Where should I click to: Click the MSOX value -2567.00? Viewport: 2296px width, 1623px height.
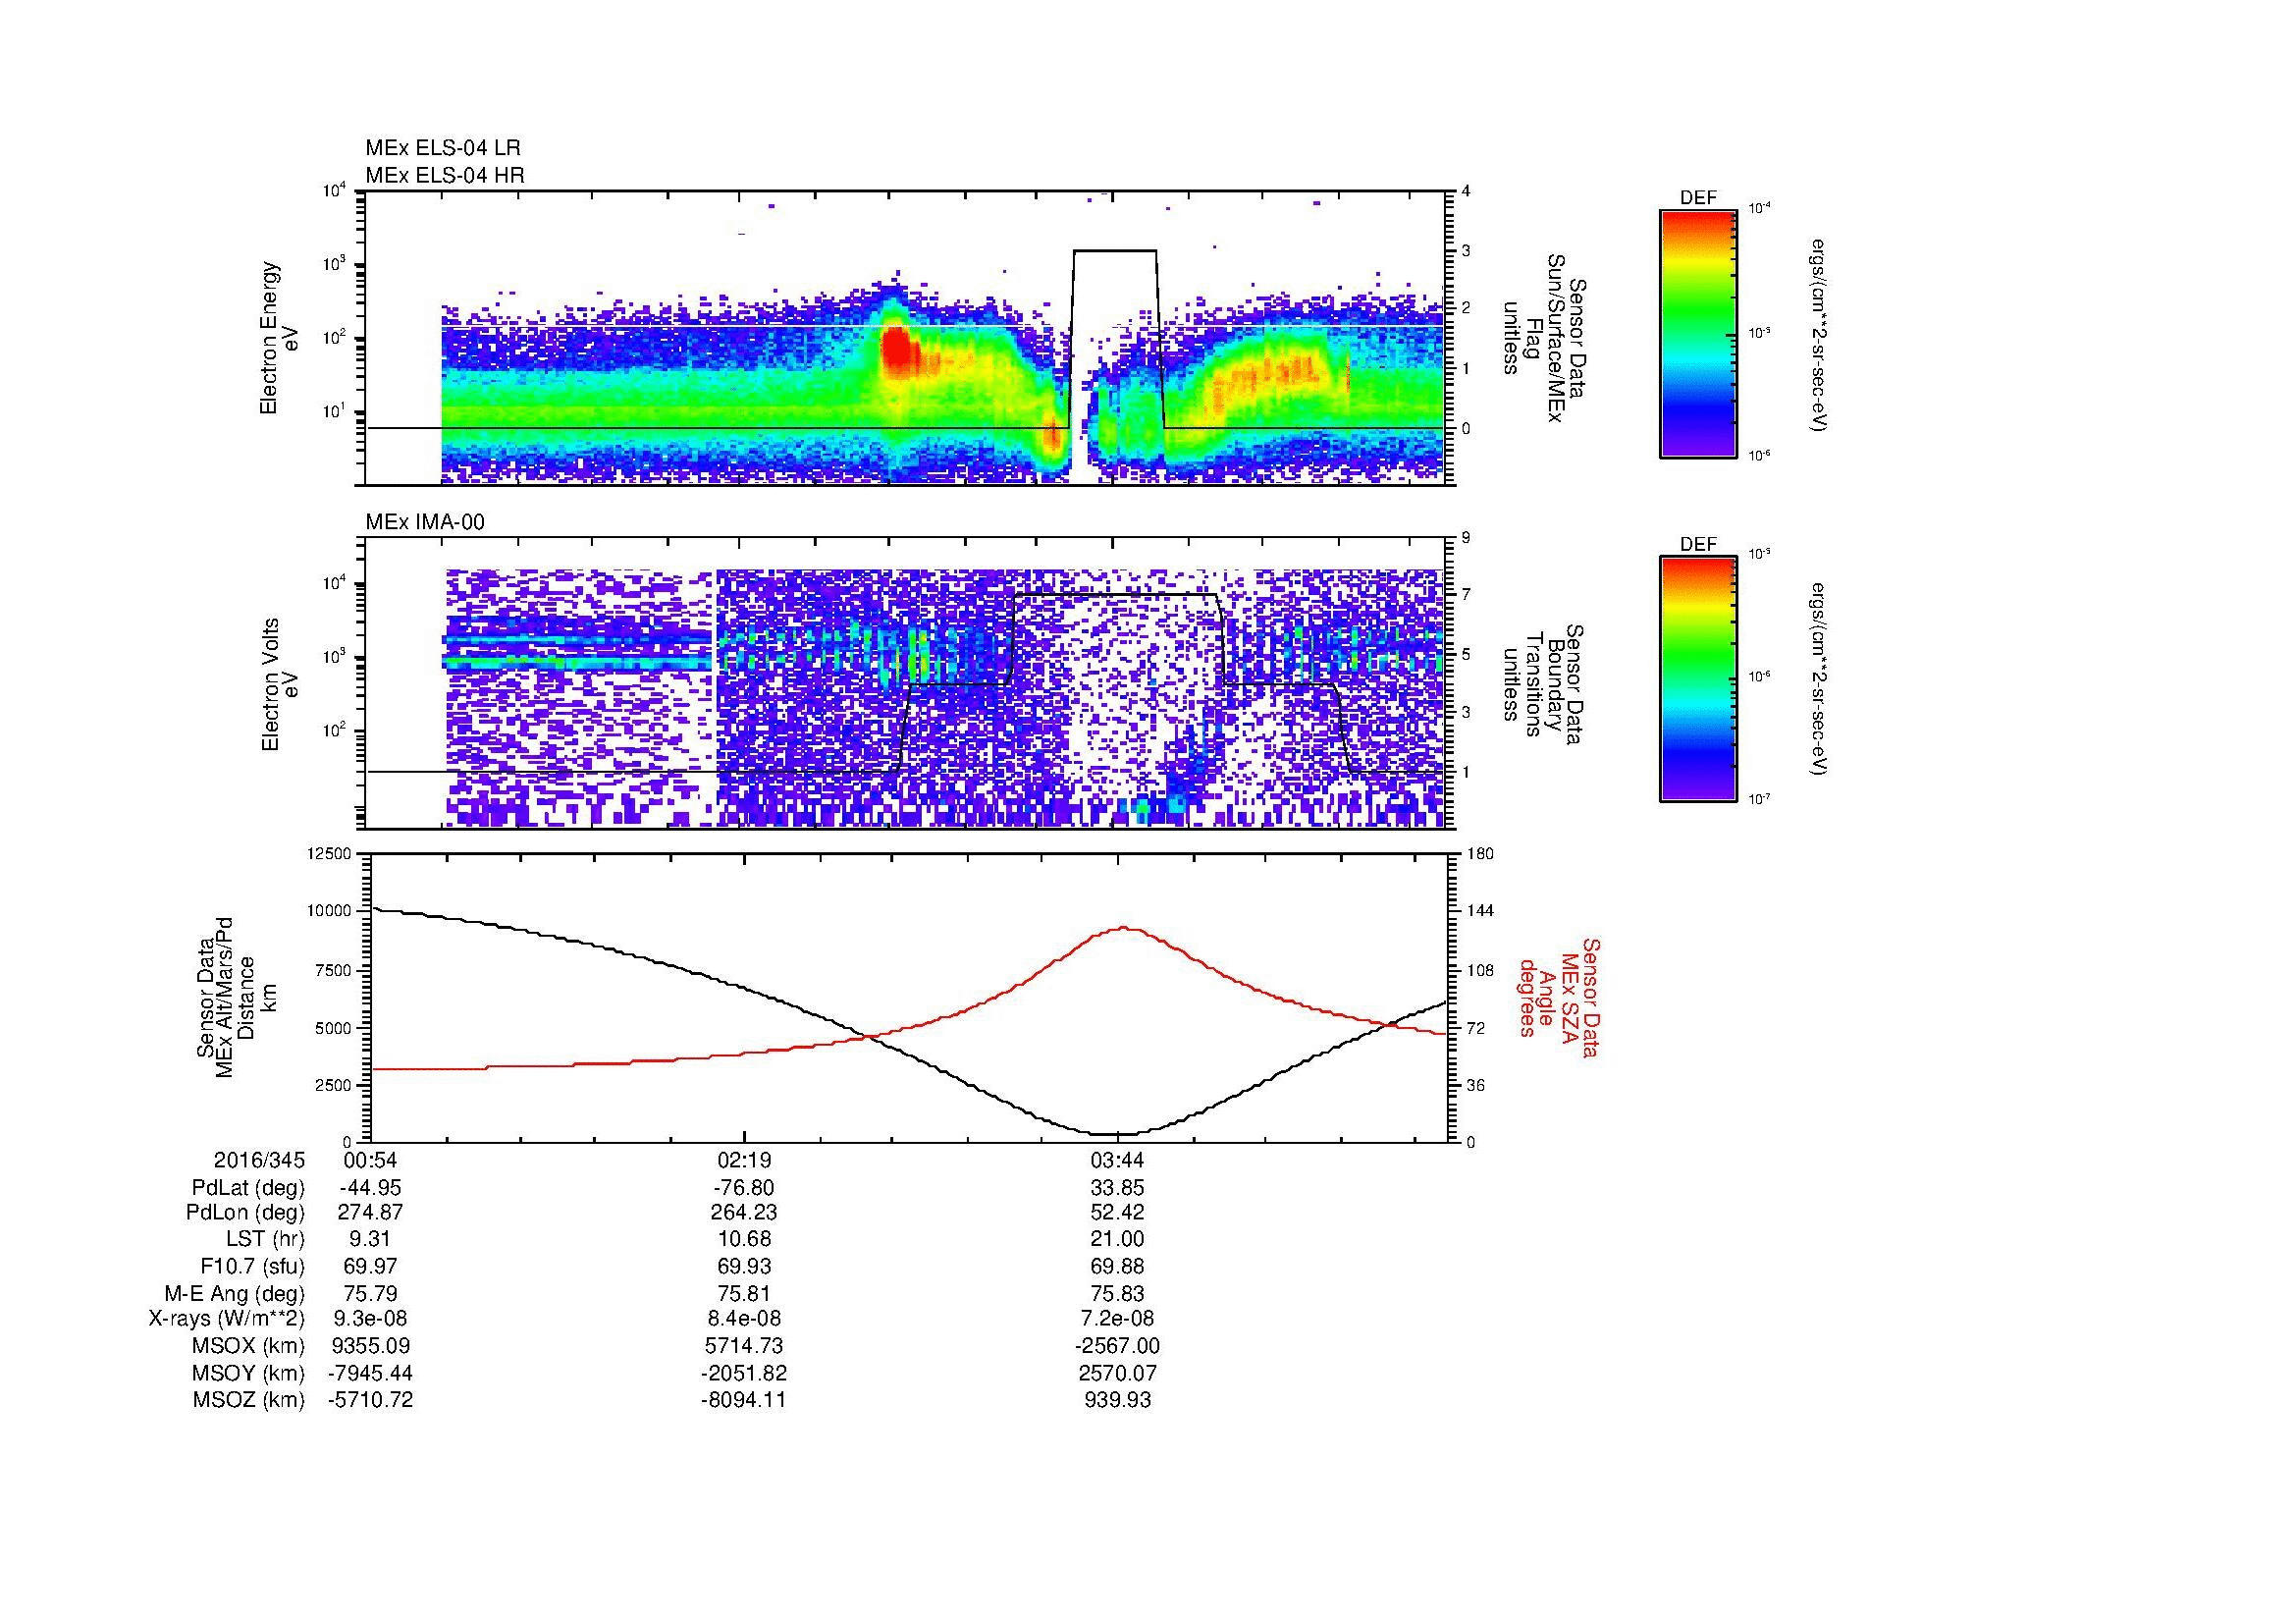pyautogui.click(x=1117, y=1346)
